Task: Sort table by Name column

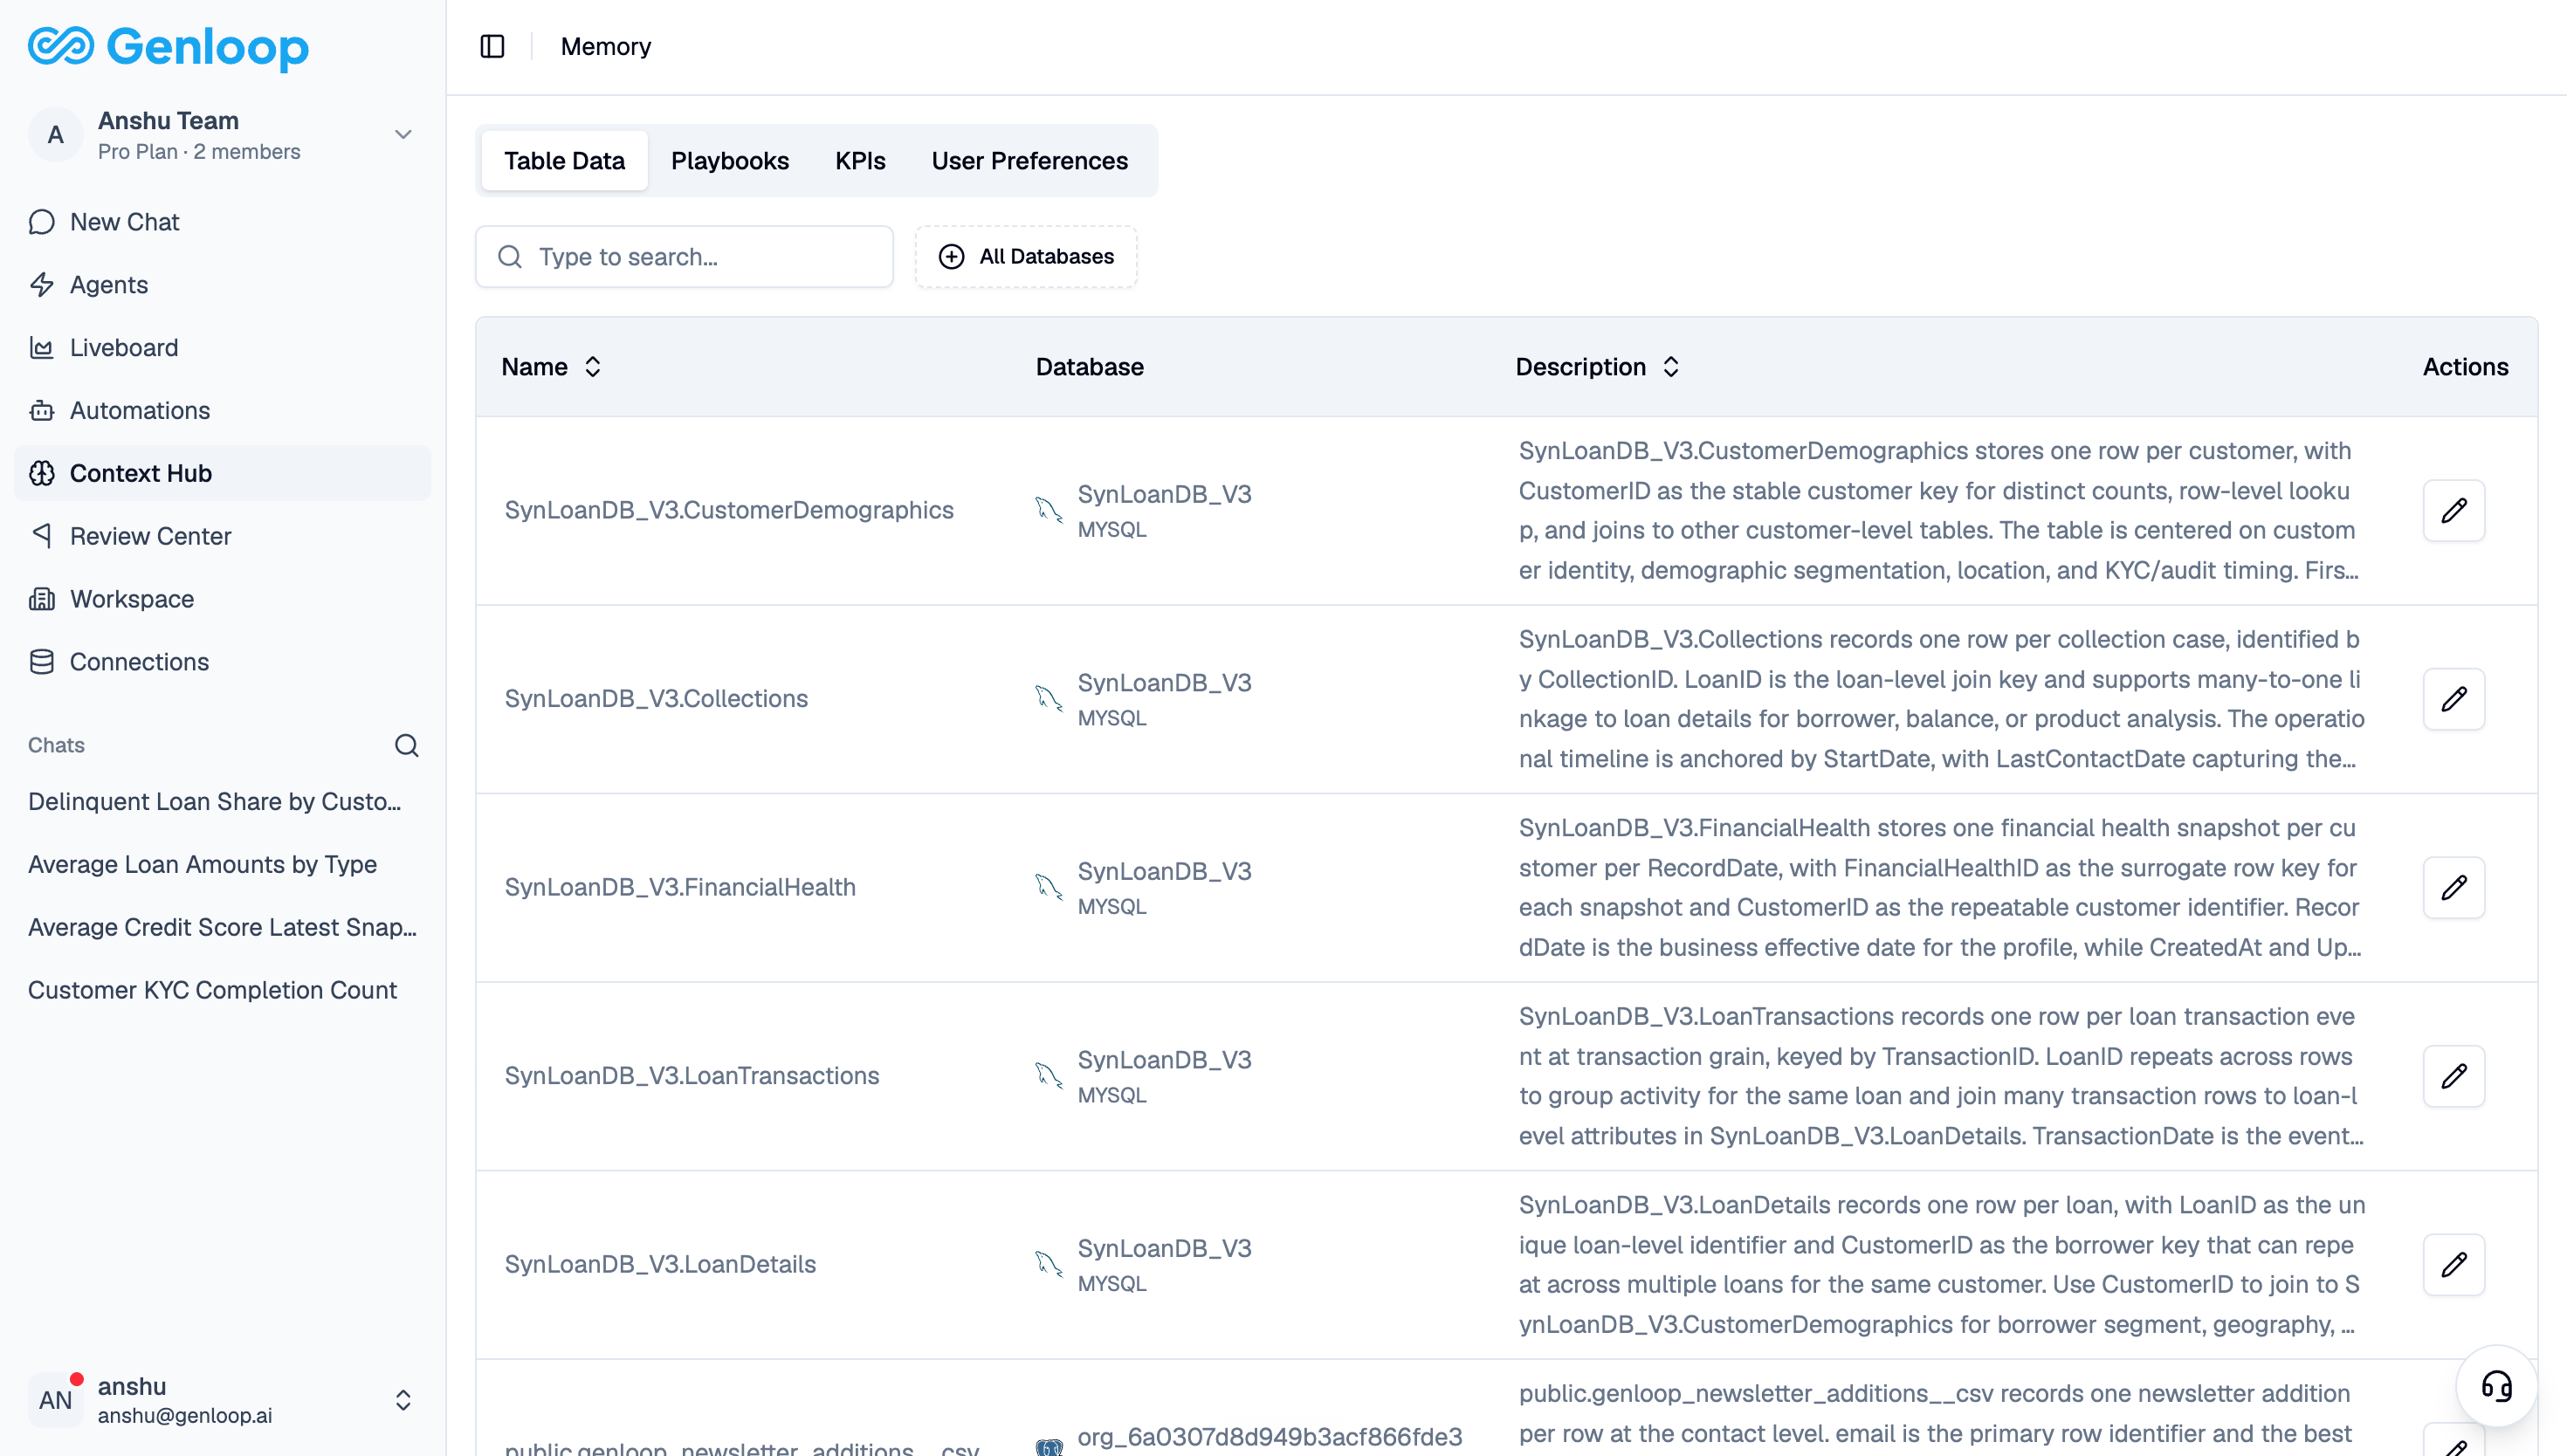Action: click(x=551, y=367)
